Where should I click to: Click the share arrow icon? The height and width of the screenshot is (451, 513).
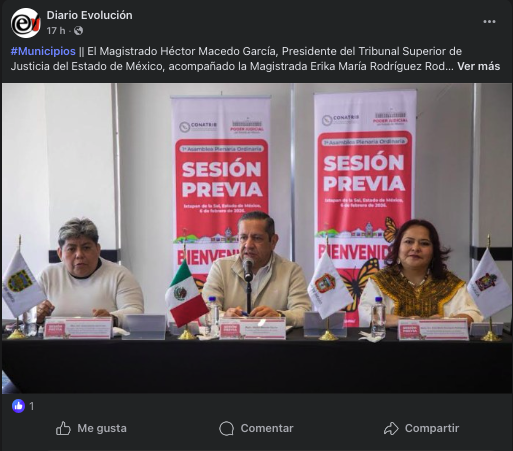391,428
